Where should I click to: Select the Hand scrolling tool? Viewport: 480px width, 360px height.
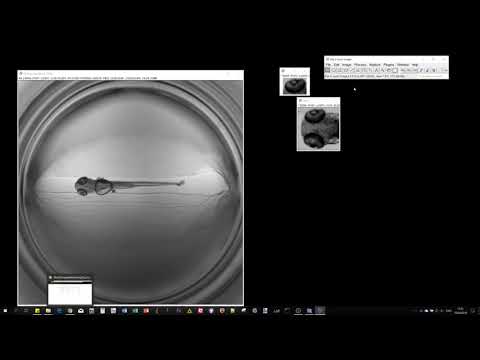pos(389,70)
